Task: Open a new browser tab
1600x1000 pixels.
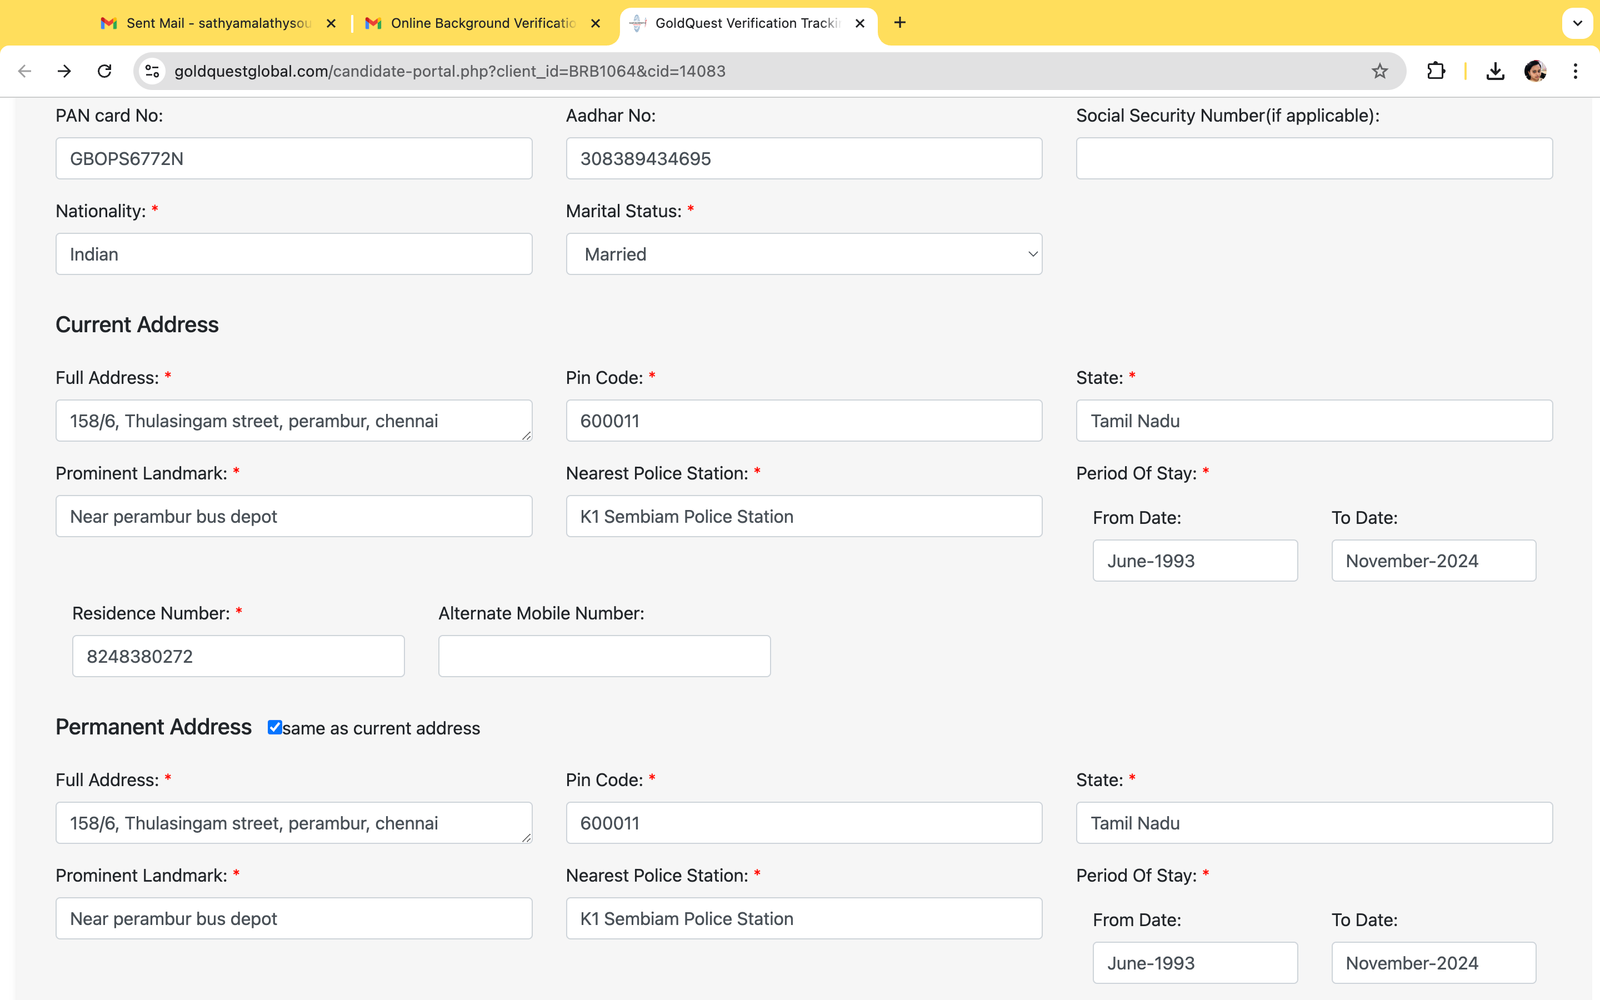Action: [x=900, y=23]
